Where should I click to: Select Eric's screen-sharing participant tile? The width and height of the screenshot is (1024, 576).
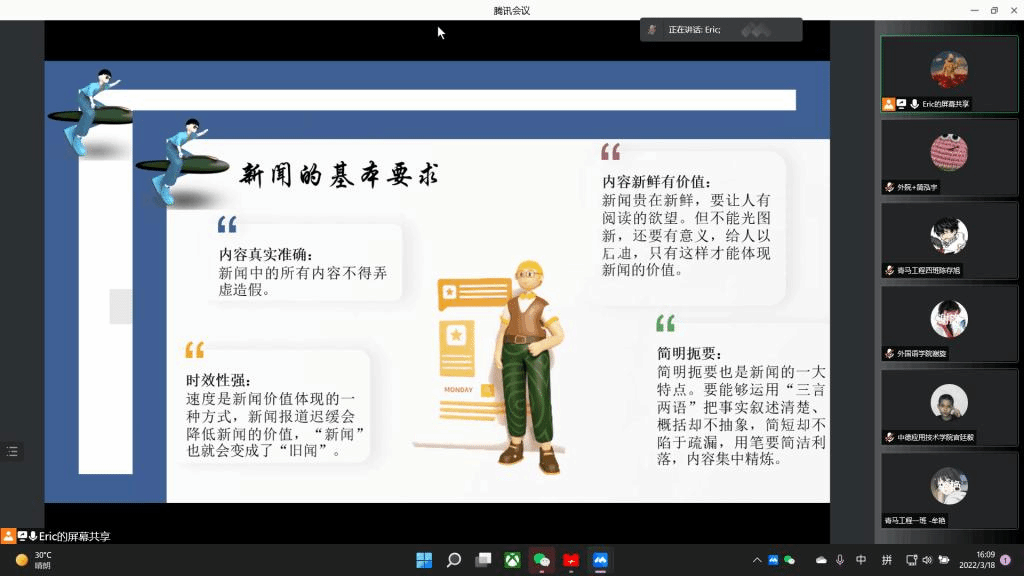pyautogui.click(x=949, y=74)
